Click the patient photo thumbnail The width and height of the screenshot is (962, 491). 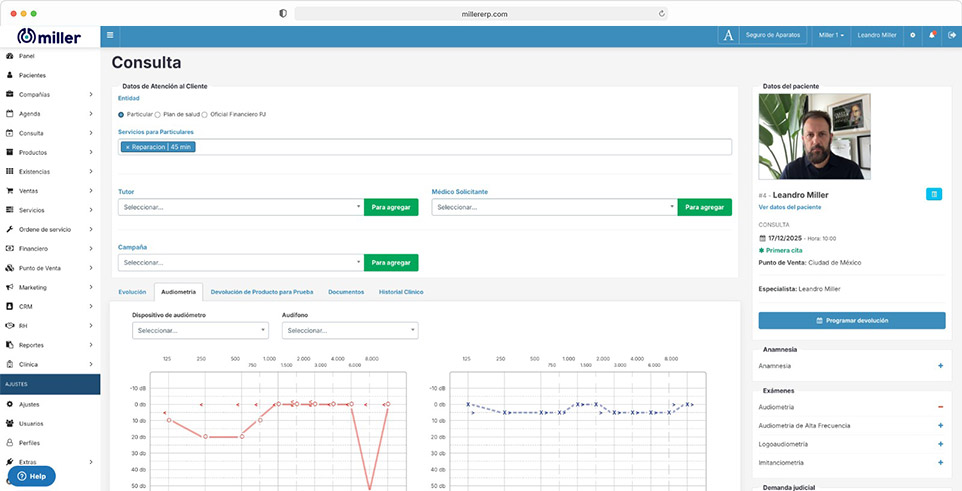(x=814, y=136)
